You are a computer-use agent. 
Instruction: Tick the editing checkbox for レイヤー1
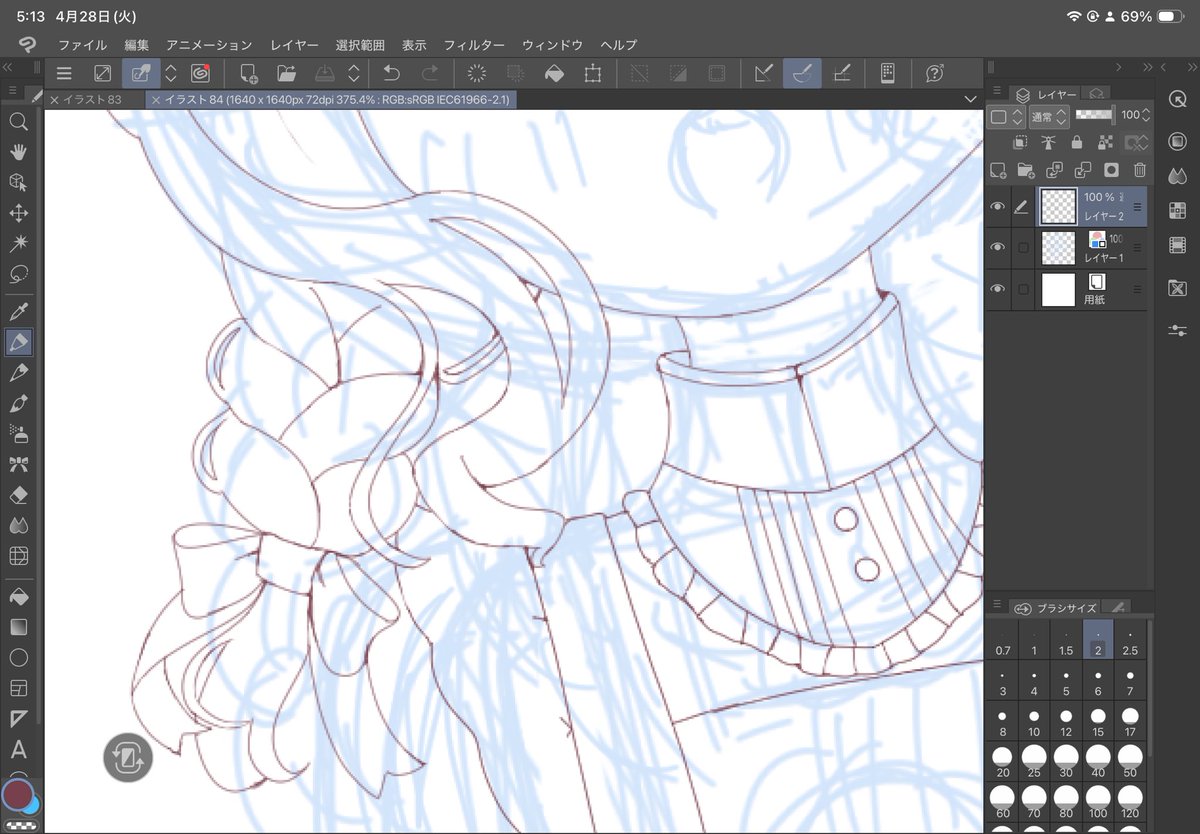pos(1022,247)
